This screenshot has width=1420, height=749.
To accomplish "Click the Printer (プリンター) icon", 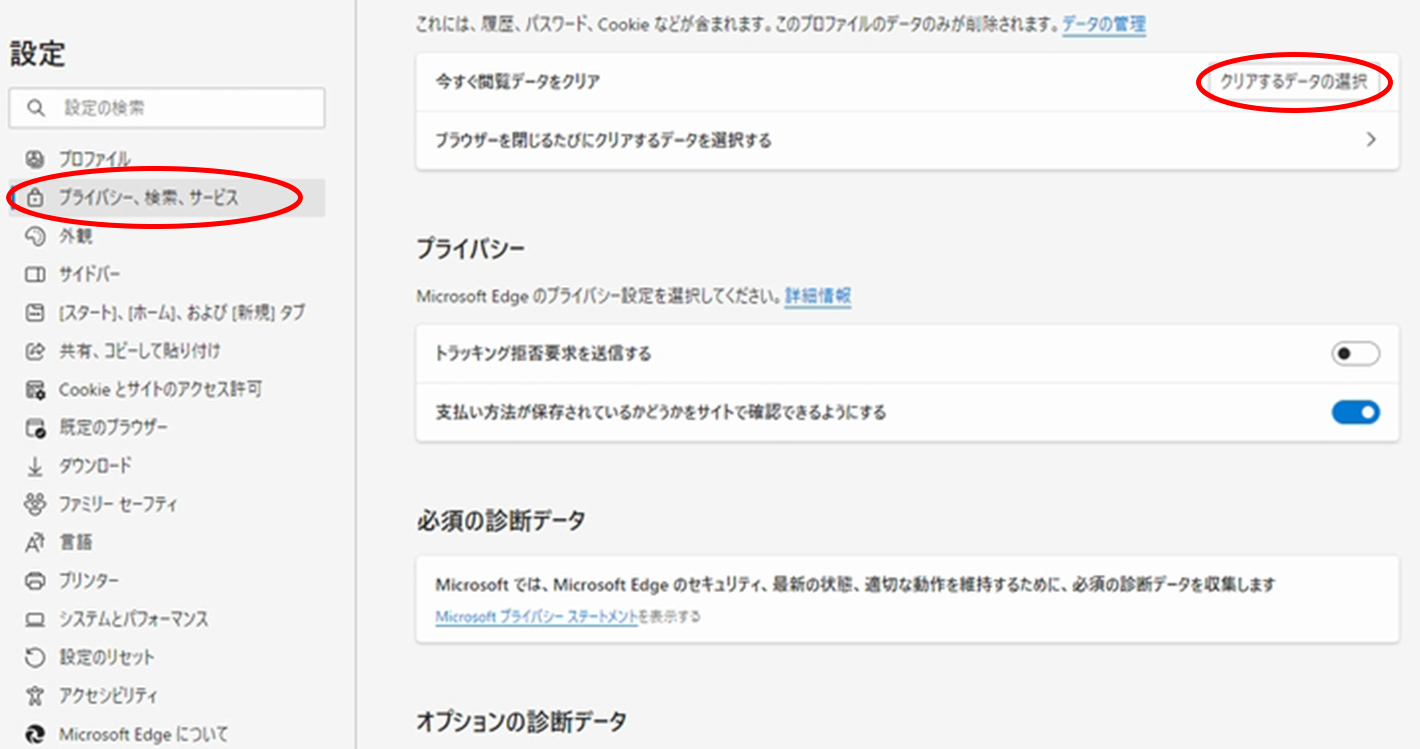I will 35,581.
